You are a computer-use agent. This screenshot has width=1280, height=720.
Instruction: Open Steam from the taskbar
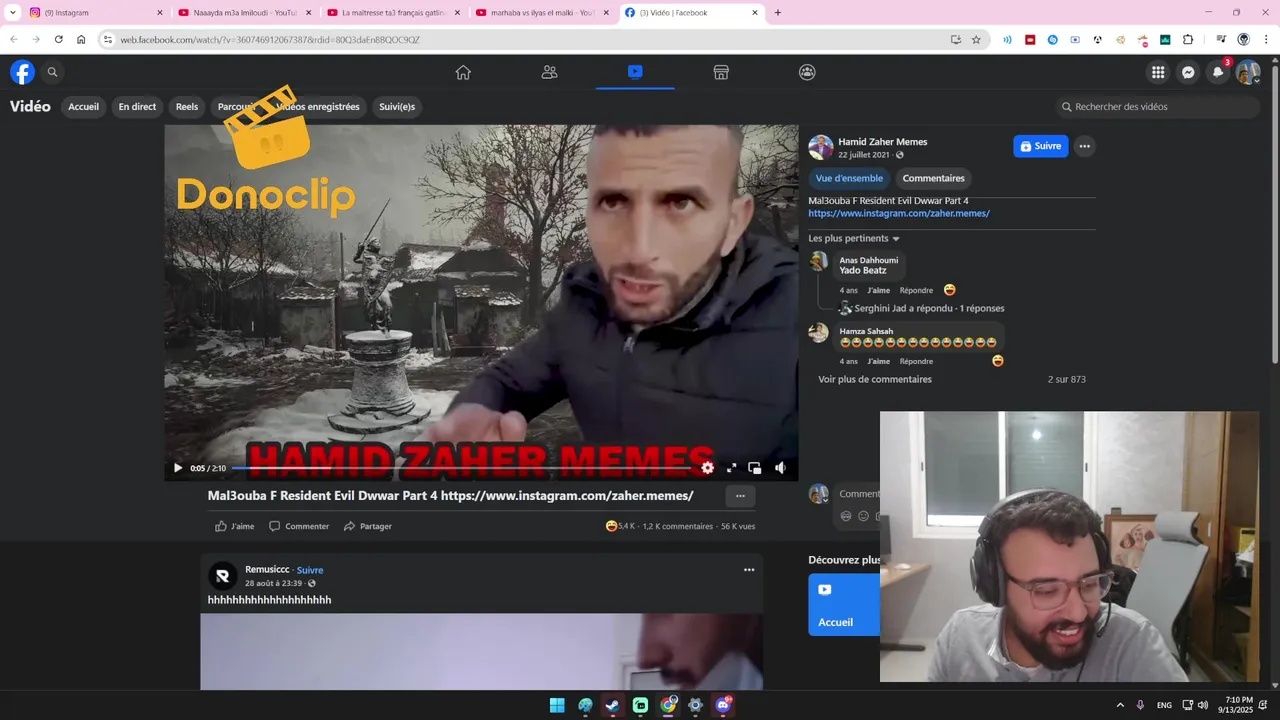[x=612, y=705]
